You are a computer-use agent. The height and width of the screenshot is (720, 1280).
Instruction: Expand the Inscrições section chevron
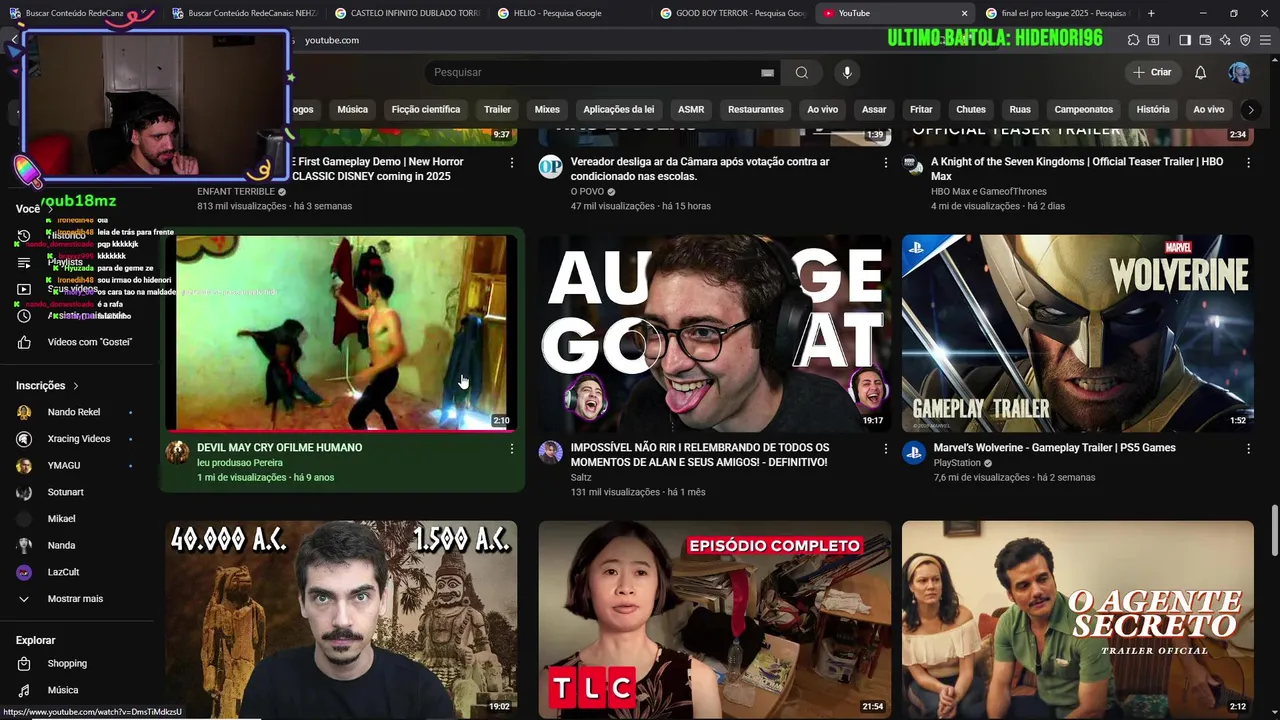point(75,386)
